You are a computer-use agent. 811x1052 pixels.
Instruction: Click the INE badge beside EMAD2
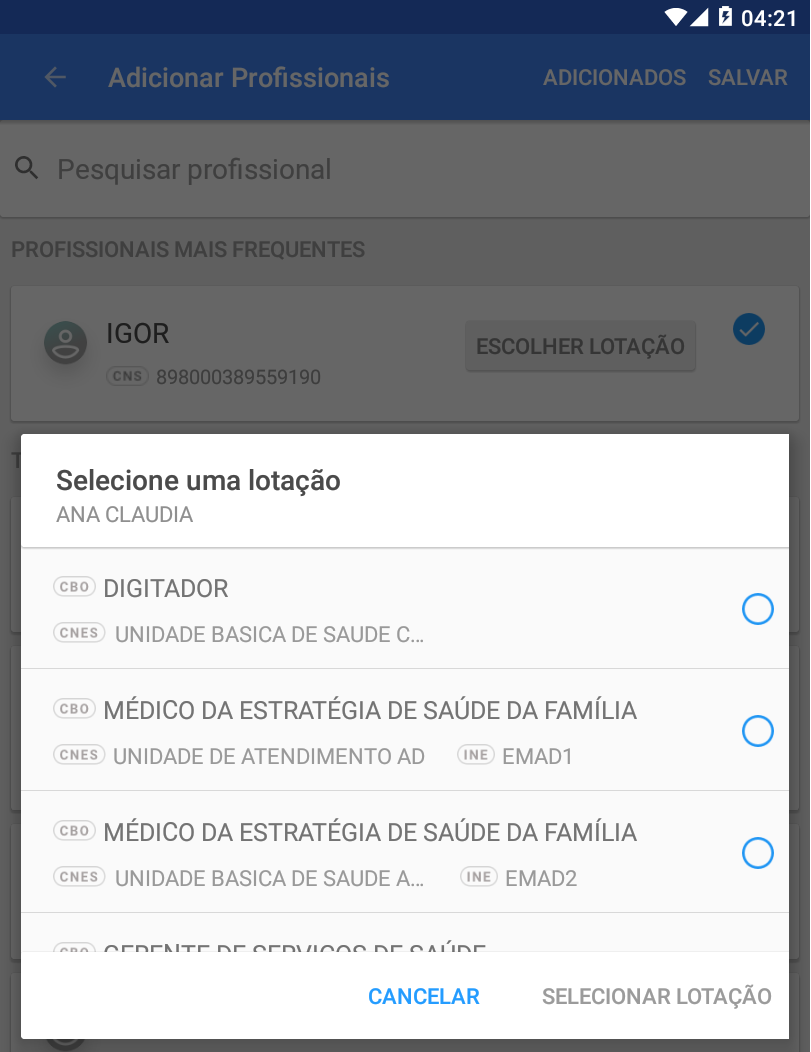point(478,877)
